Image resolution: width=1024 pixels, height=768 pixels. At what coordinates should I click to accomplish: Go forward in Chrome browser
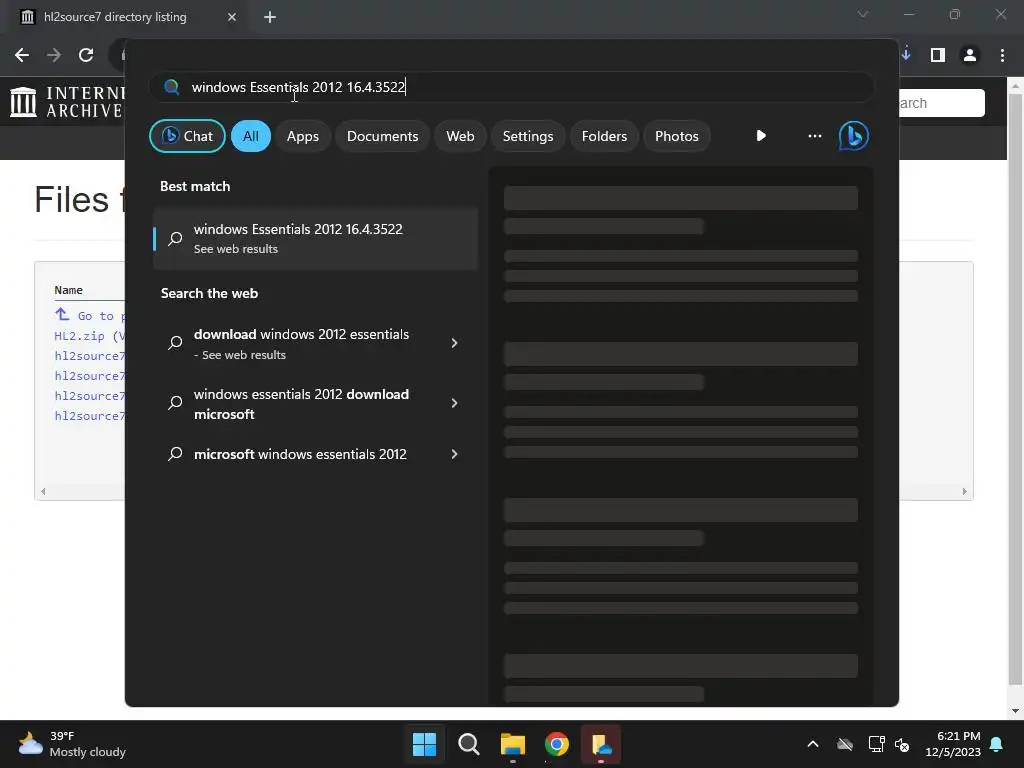(54, 55)
